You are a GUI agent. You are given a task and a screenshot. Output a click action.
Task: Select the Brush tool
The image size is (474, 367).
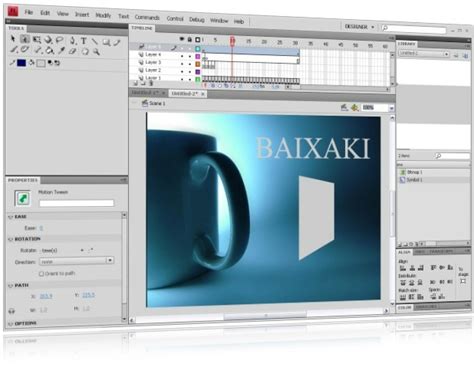click(14, 49)
